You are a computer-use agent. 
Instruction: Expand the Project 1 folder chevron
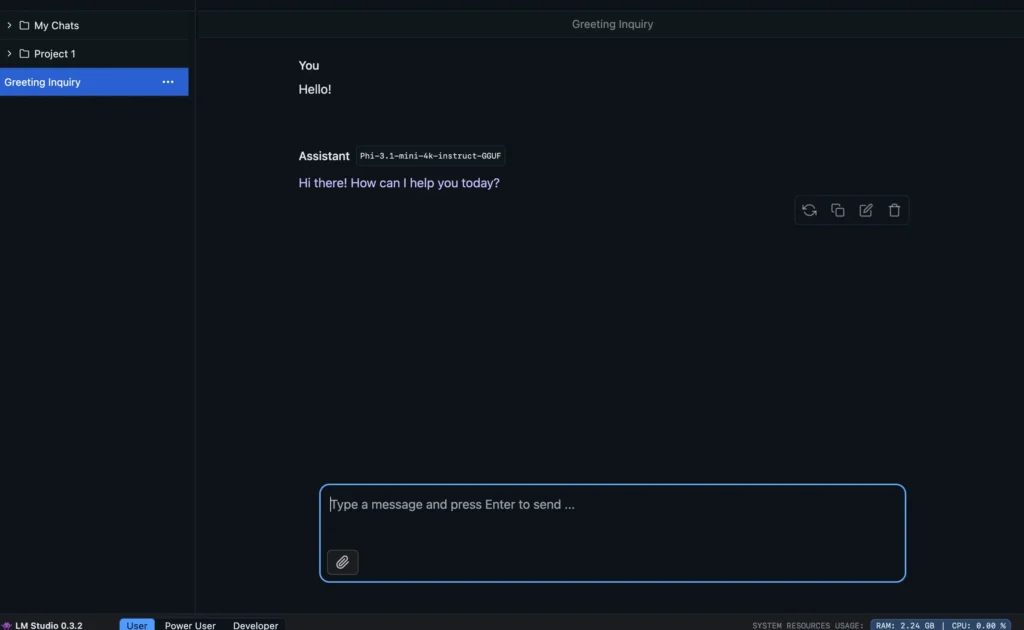coord(9,54)
